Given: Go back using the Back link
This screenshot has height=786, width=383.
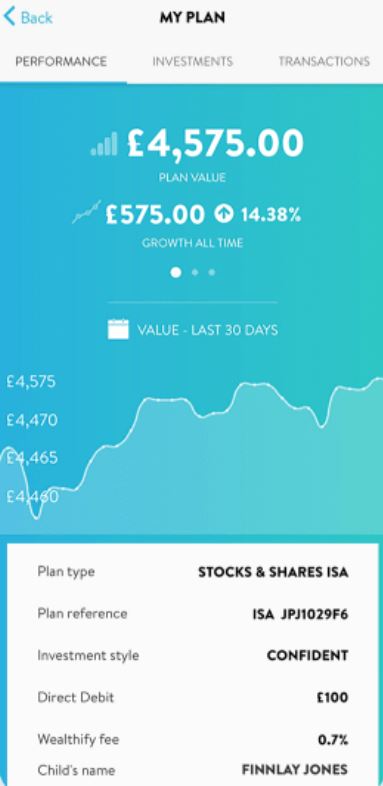Looking at the screenshot, I should [x=28, y=18].
